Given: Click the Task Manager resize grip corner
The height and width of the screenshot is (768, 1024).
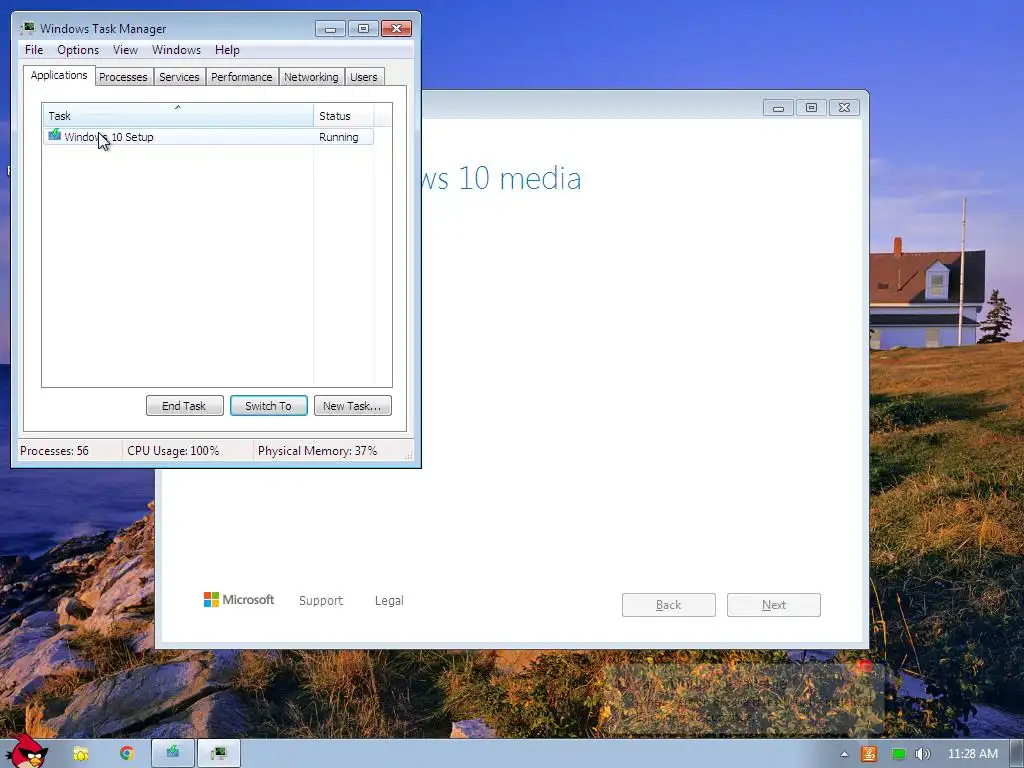Looking at the screenshot, I should [409, 456].
